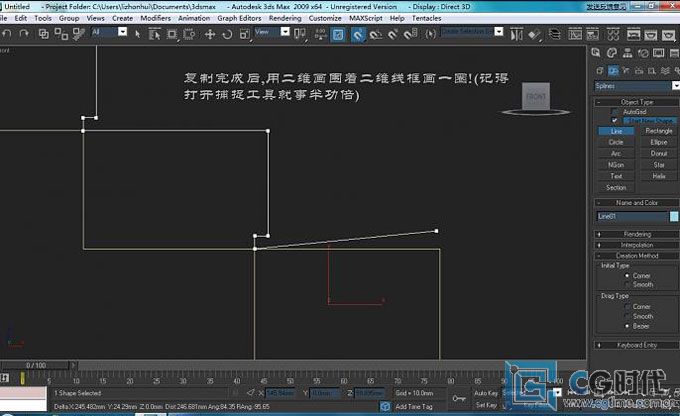Open Select by Name tool
This screenshot has width=680, height=416.
click(154, 34)
